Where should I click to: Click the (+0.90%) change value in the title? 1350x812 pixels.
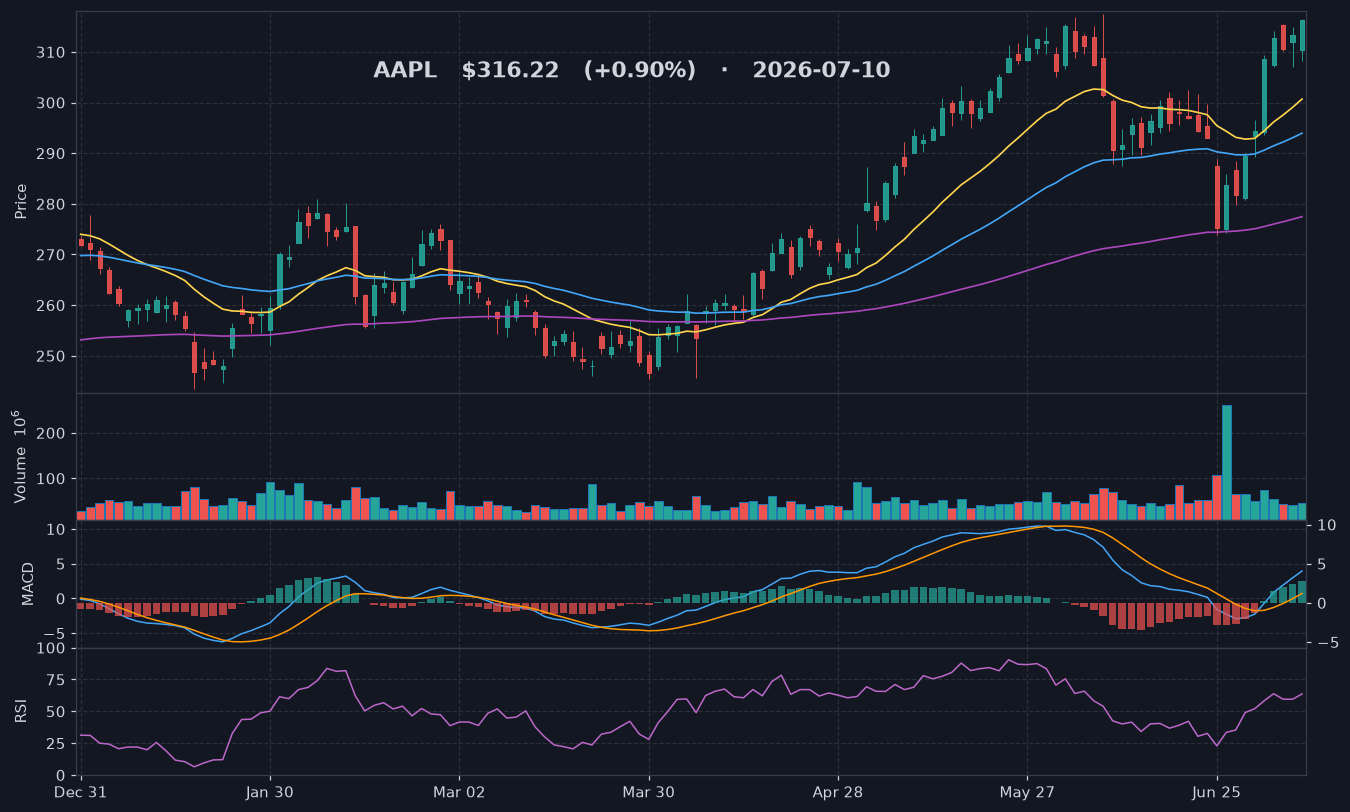pos(640,71)
